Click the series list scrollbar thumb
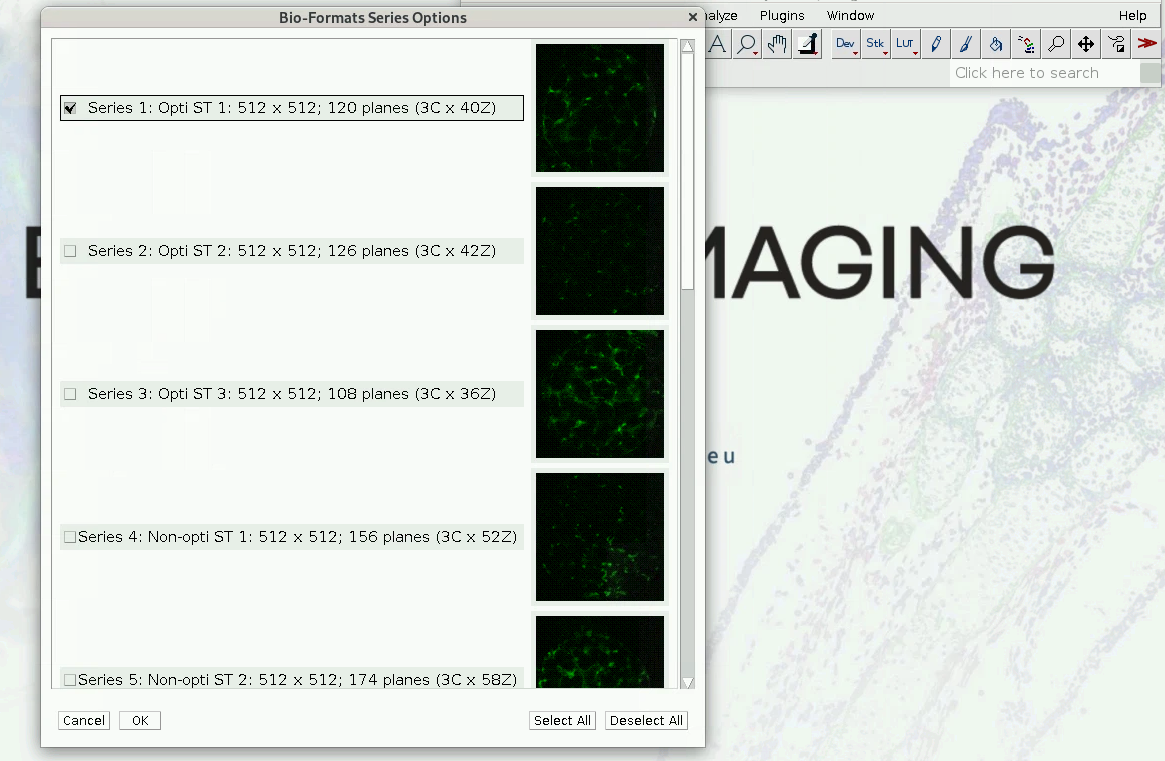Image resolution: width=1165 pixels, height=761 pixels. point(688,171)
